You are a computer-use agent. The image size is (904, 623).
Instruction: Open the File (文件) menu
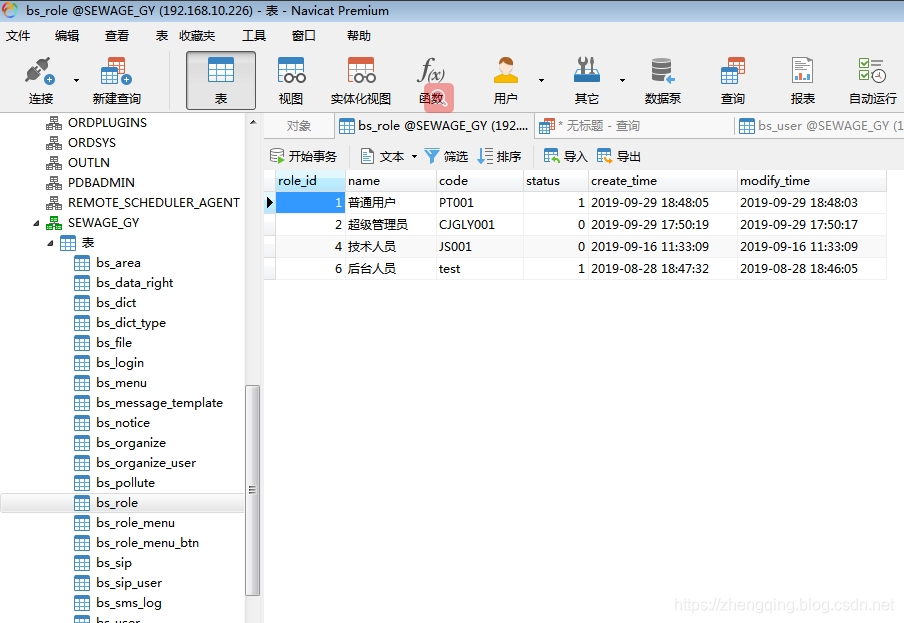coord(17,36)
